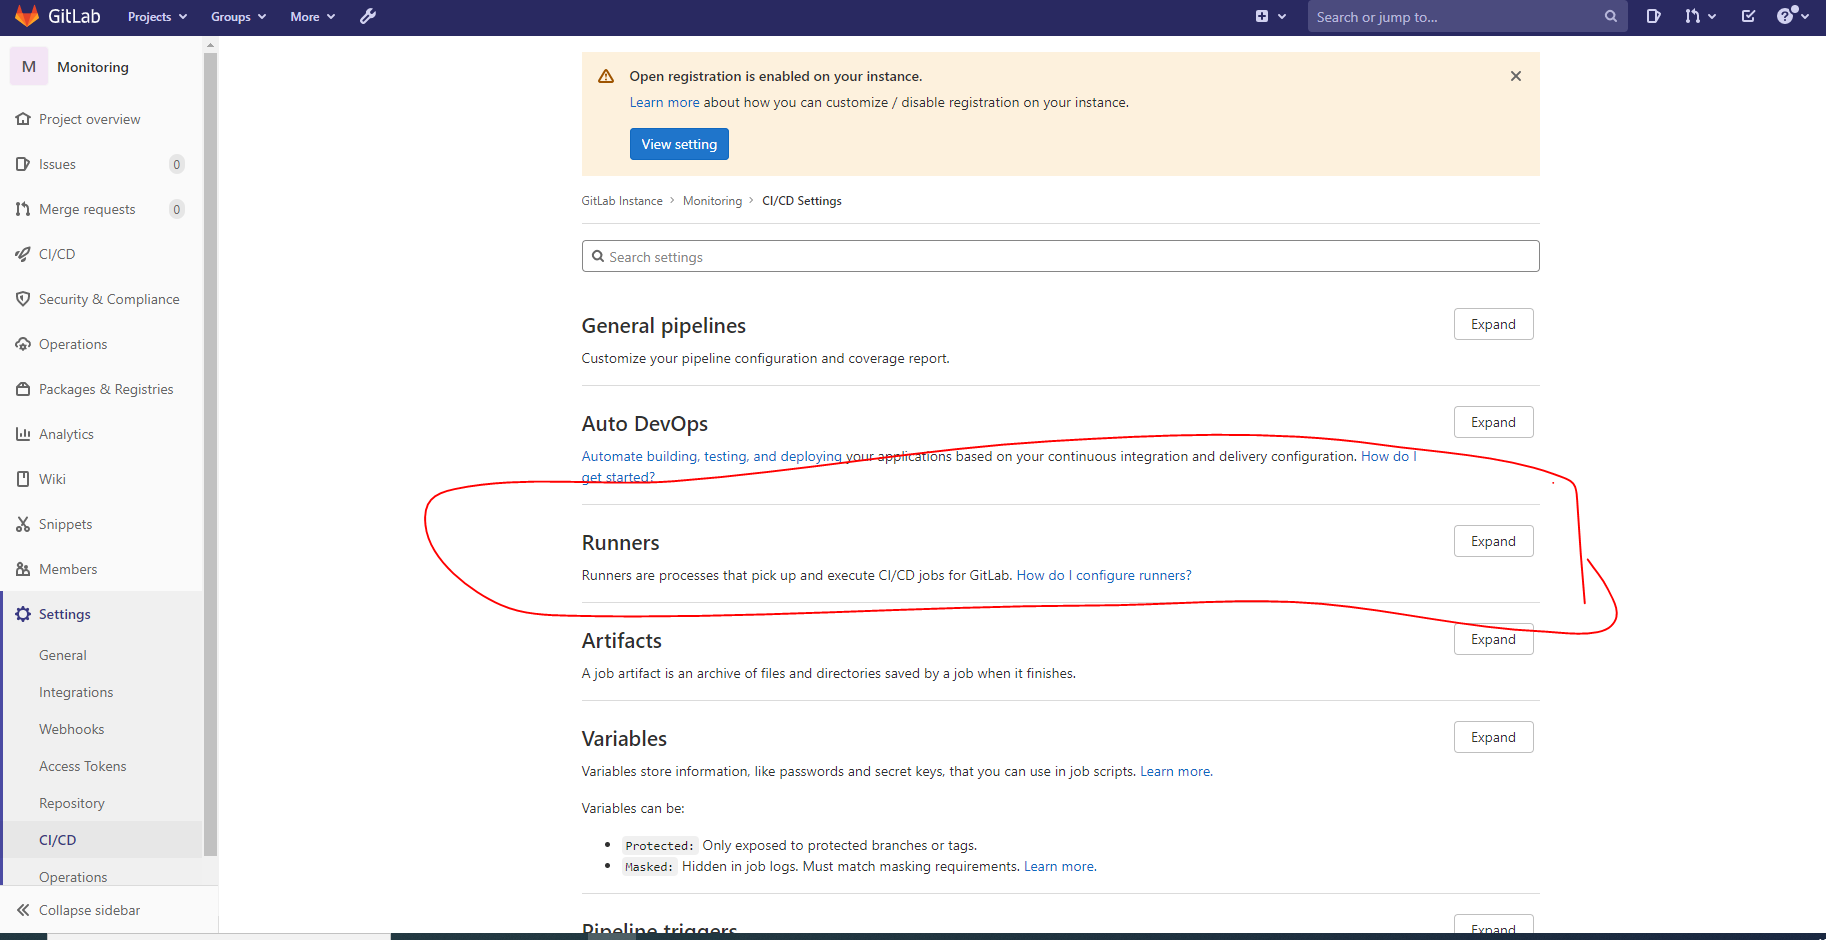Open 'How do I configure runners?' link
Viewport: 1826px width, 940px height.
[1104, 575]
